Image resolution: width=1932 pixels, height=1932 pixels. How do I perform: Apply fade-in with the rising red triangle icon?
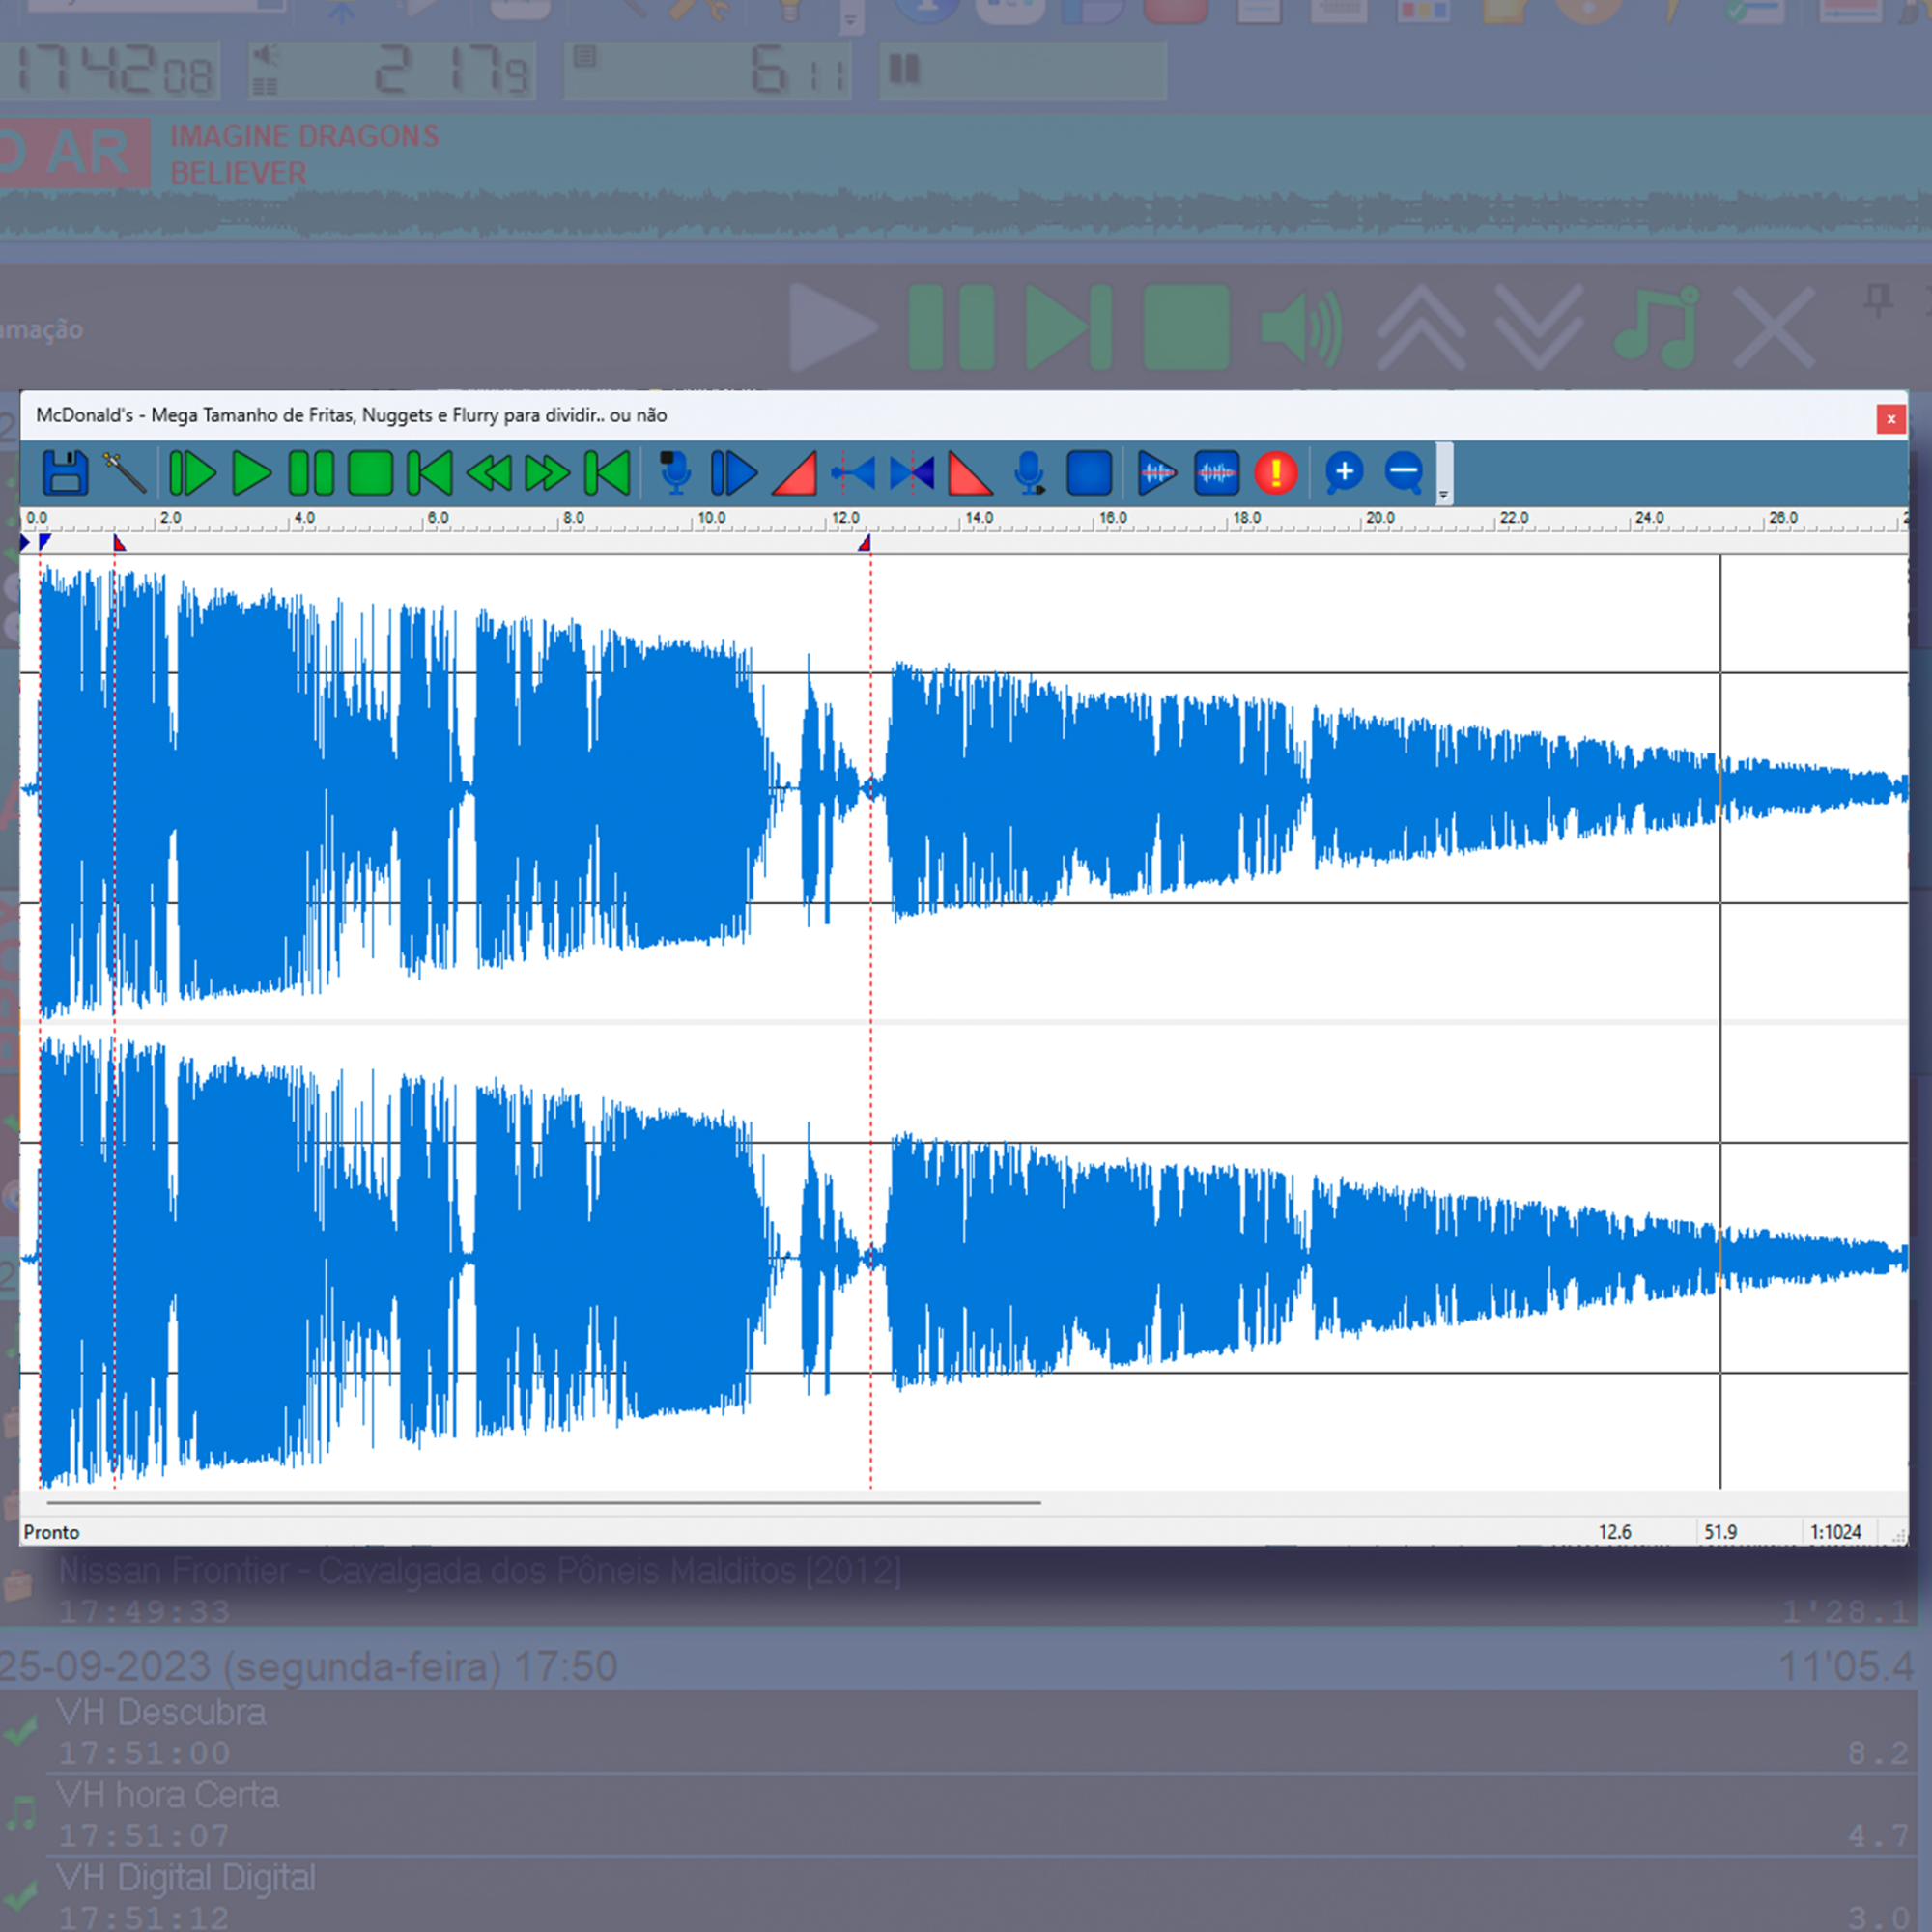tap(795, 473)
